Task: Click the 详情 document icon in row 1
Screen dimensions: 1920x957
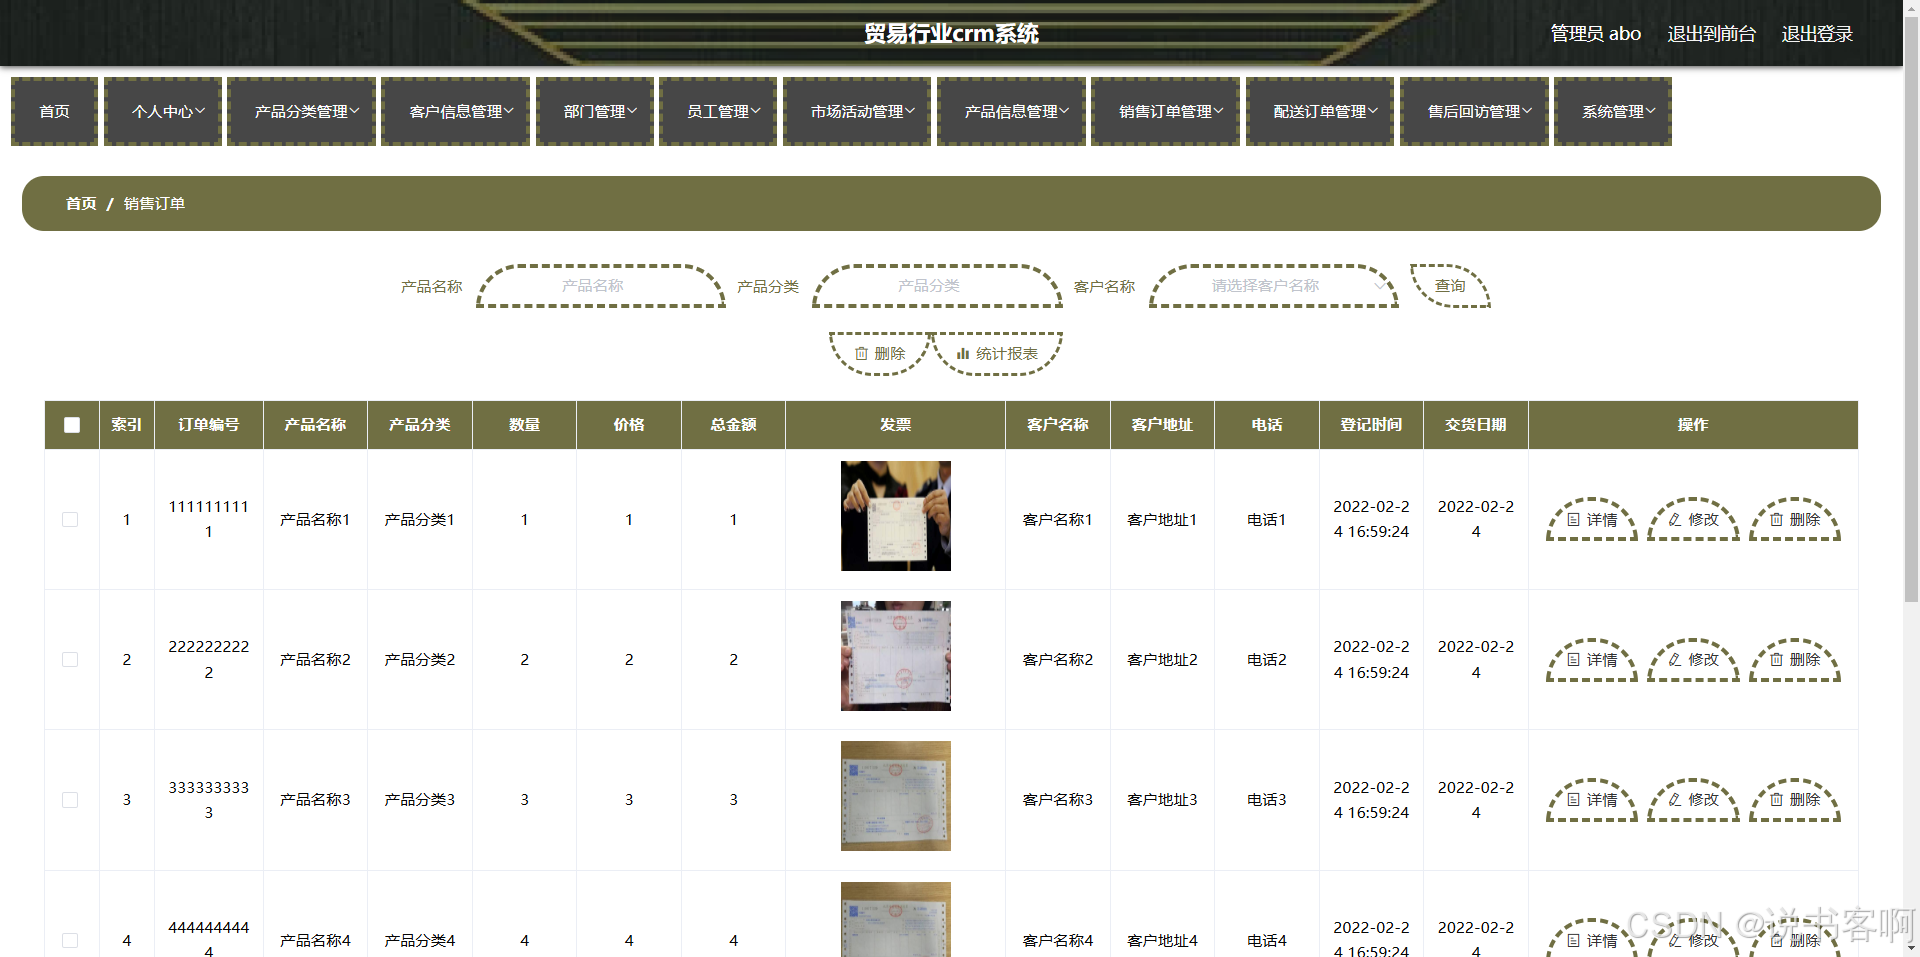Action: pos(1573,520)
